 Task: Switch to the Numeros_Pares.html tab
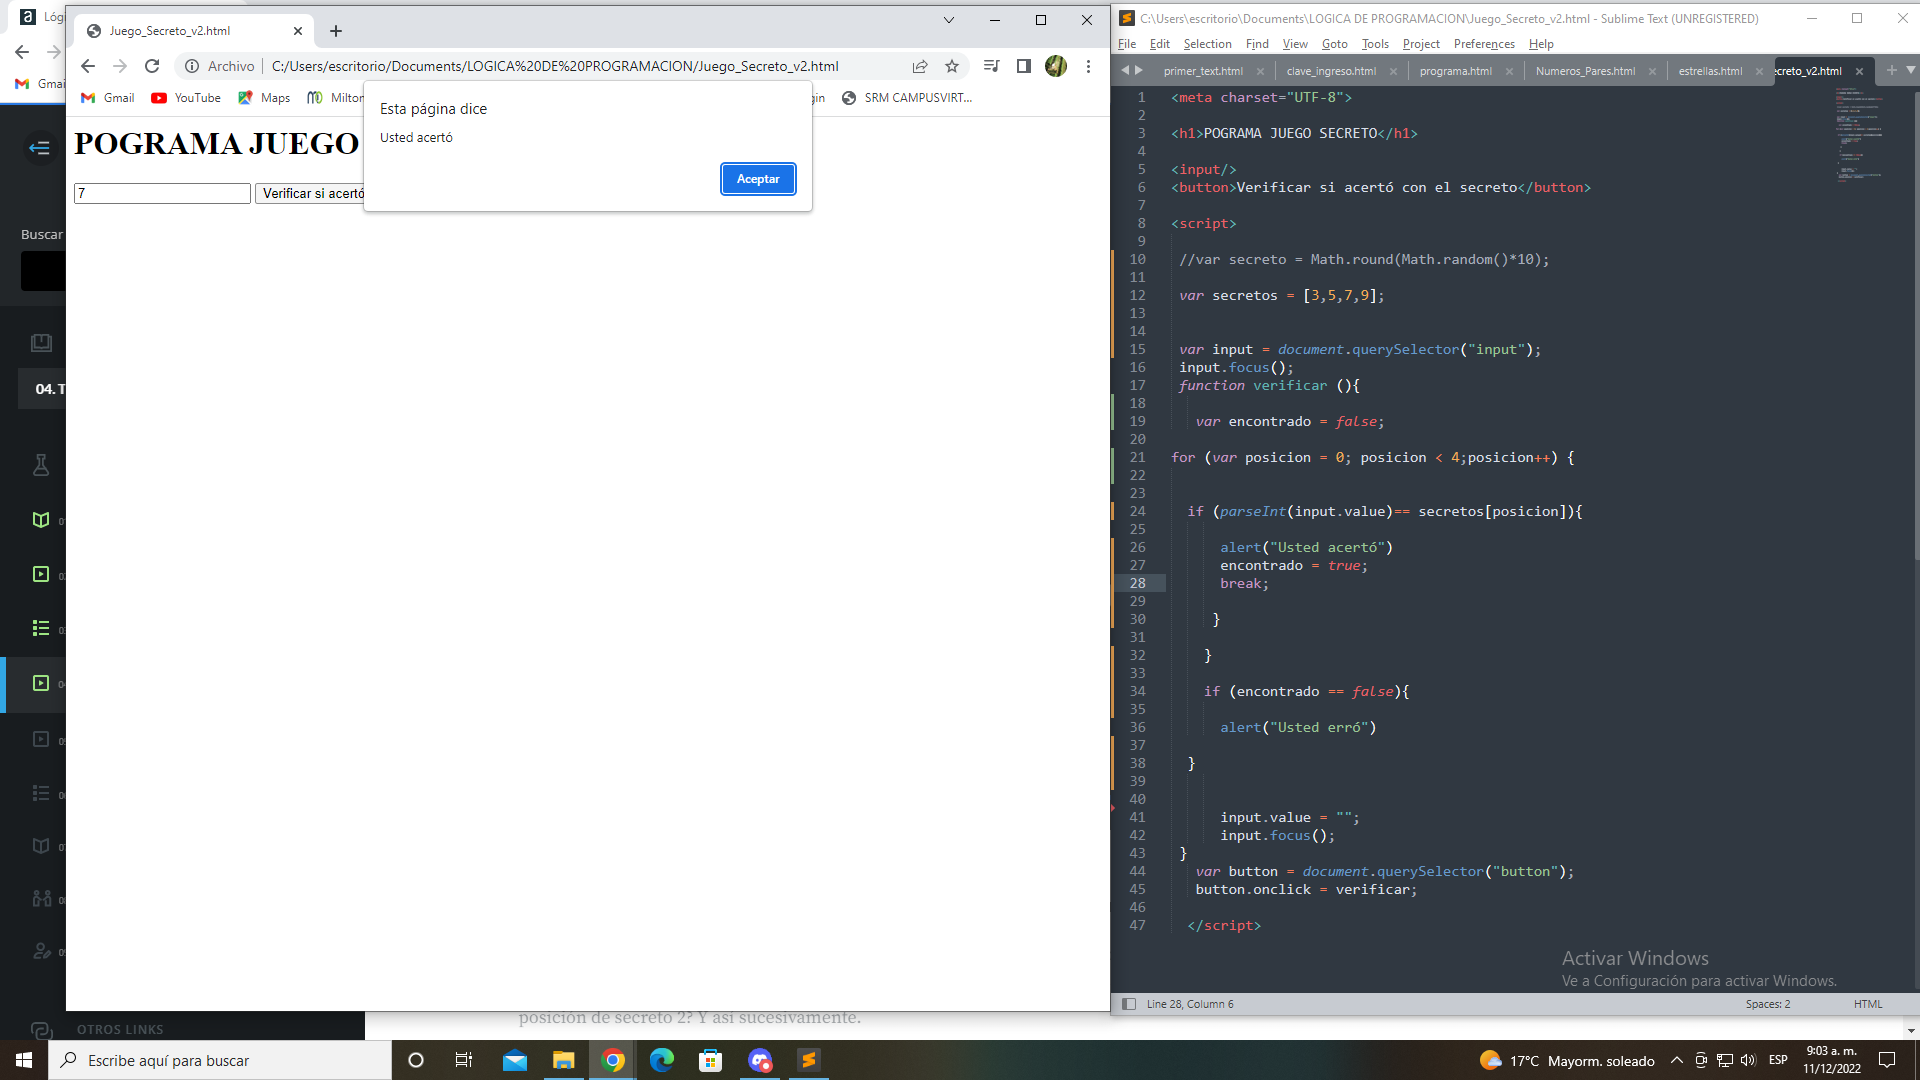[x=1585, y=71]
